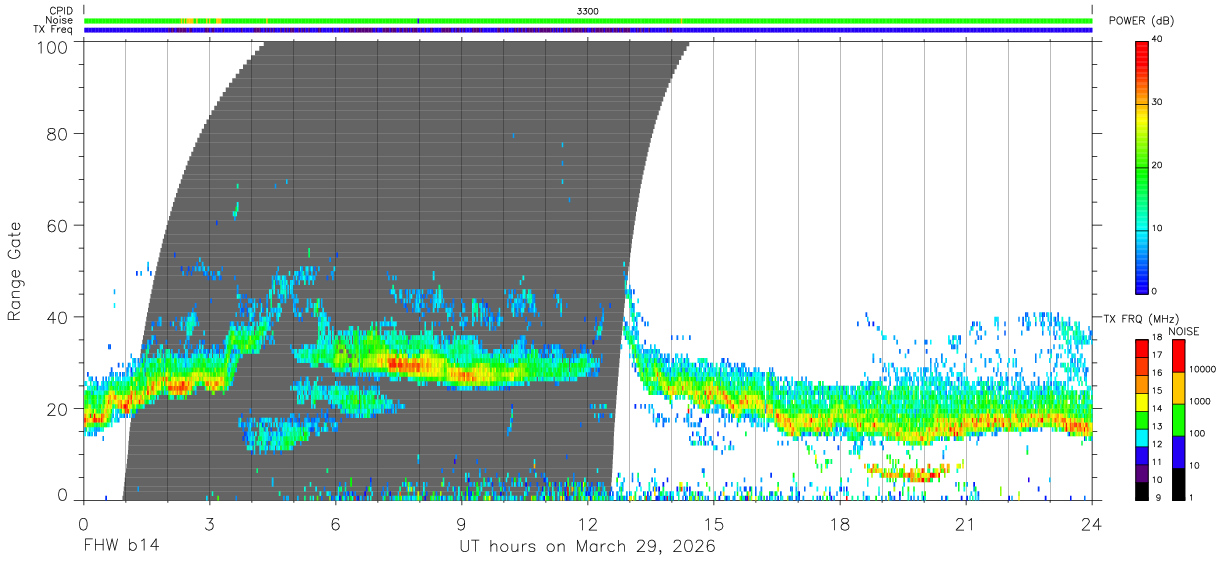The height and width of the screenshot is (567, 1228).
Task: Select the CPID value 3300
Action: coord(588,10)
